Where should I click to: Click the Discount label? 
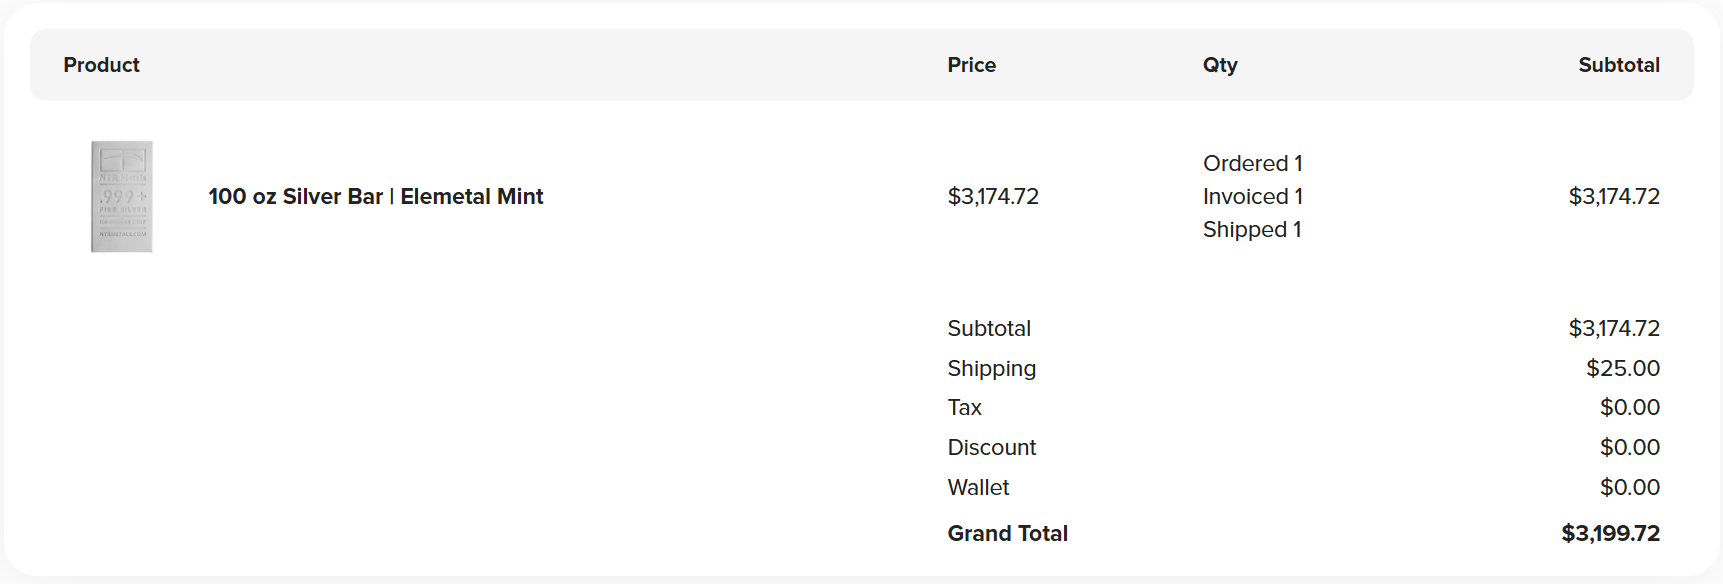click(x=991, y=448)
